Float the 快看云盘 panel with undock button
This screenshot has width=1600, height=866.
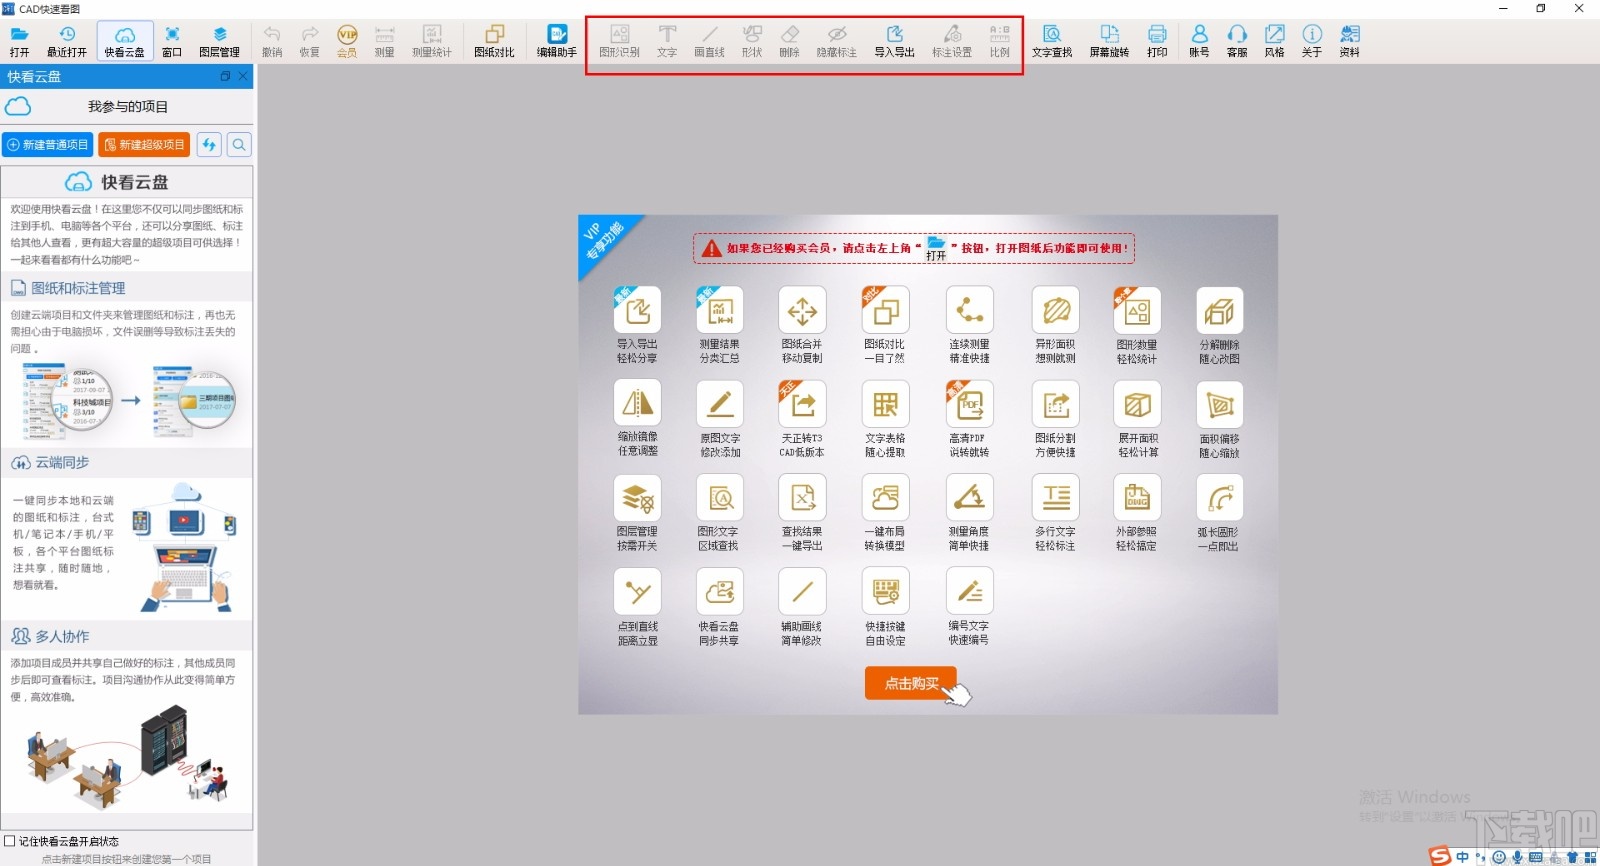click(x=225, y=76)
